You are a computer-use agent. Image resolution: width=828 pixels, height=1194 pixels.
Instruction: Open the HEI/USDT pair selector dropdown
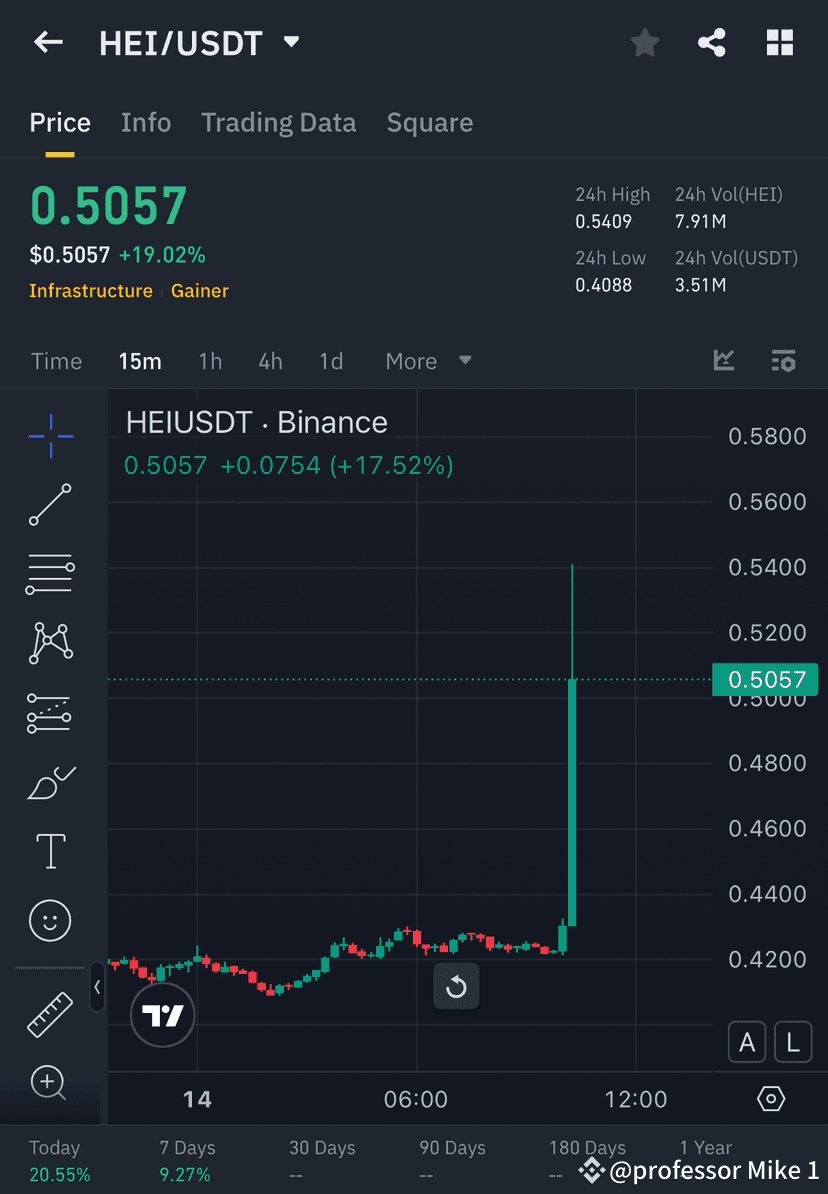pos(290,42)
